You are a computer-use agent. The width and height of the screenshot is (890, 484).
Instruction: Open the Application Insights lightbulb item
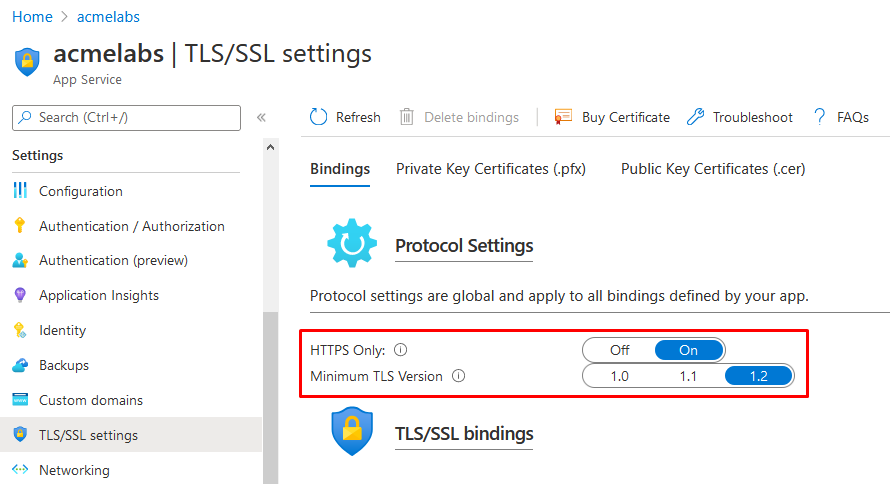[99, 295]
